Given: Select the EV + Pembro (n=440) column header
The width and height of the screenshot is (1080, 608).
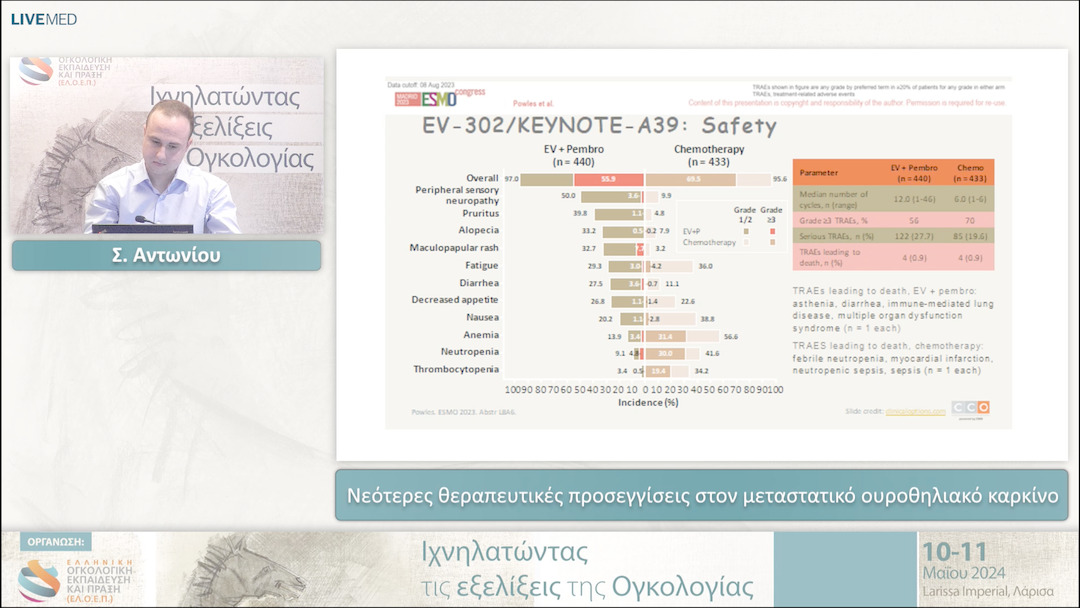Looking at the screenshot, I should [x=914, y=172].
